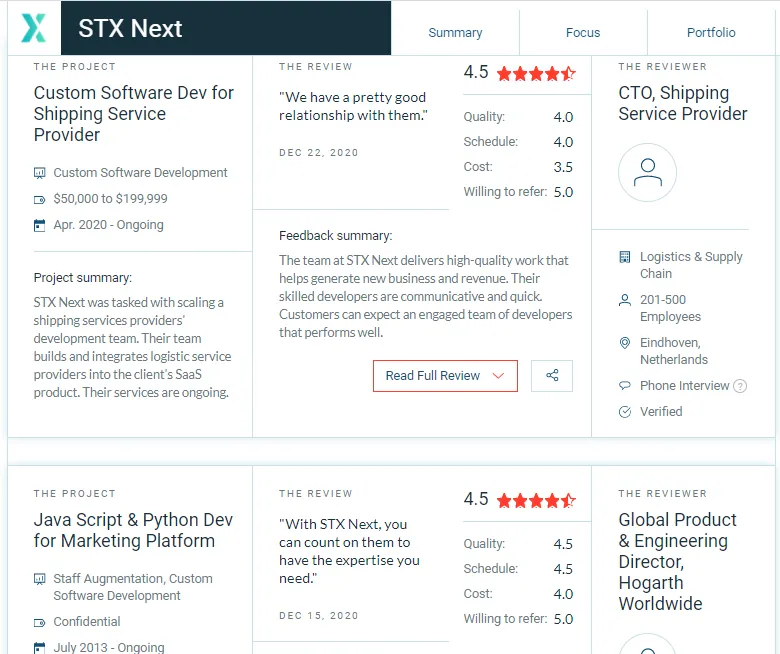This screenshot has width=780, height=654.
Task: Click the Cost 3.5 rating value
Action: pos(563,167)
